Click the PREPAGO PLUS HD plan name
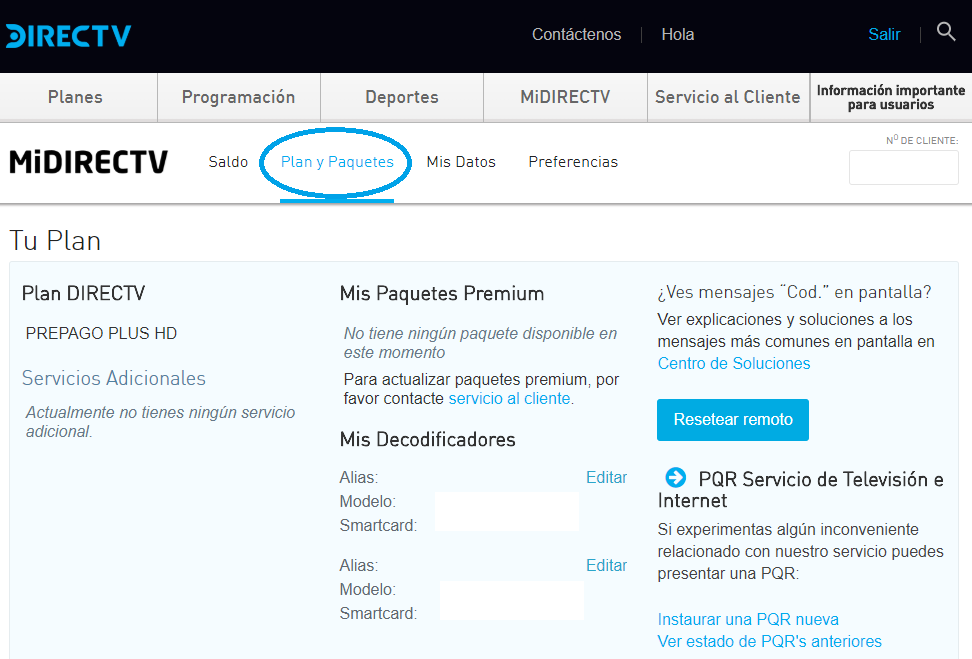 101,333
